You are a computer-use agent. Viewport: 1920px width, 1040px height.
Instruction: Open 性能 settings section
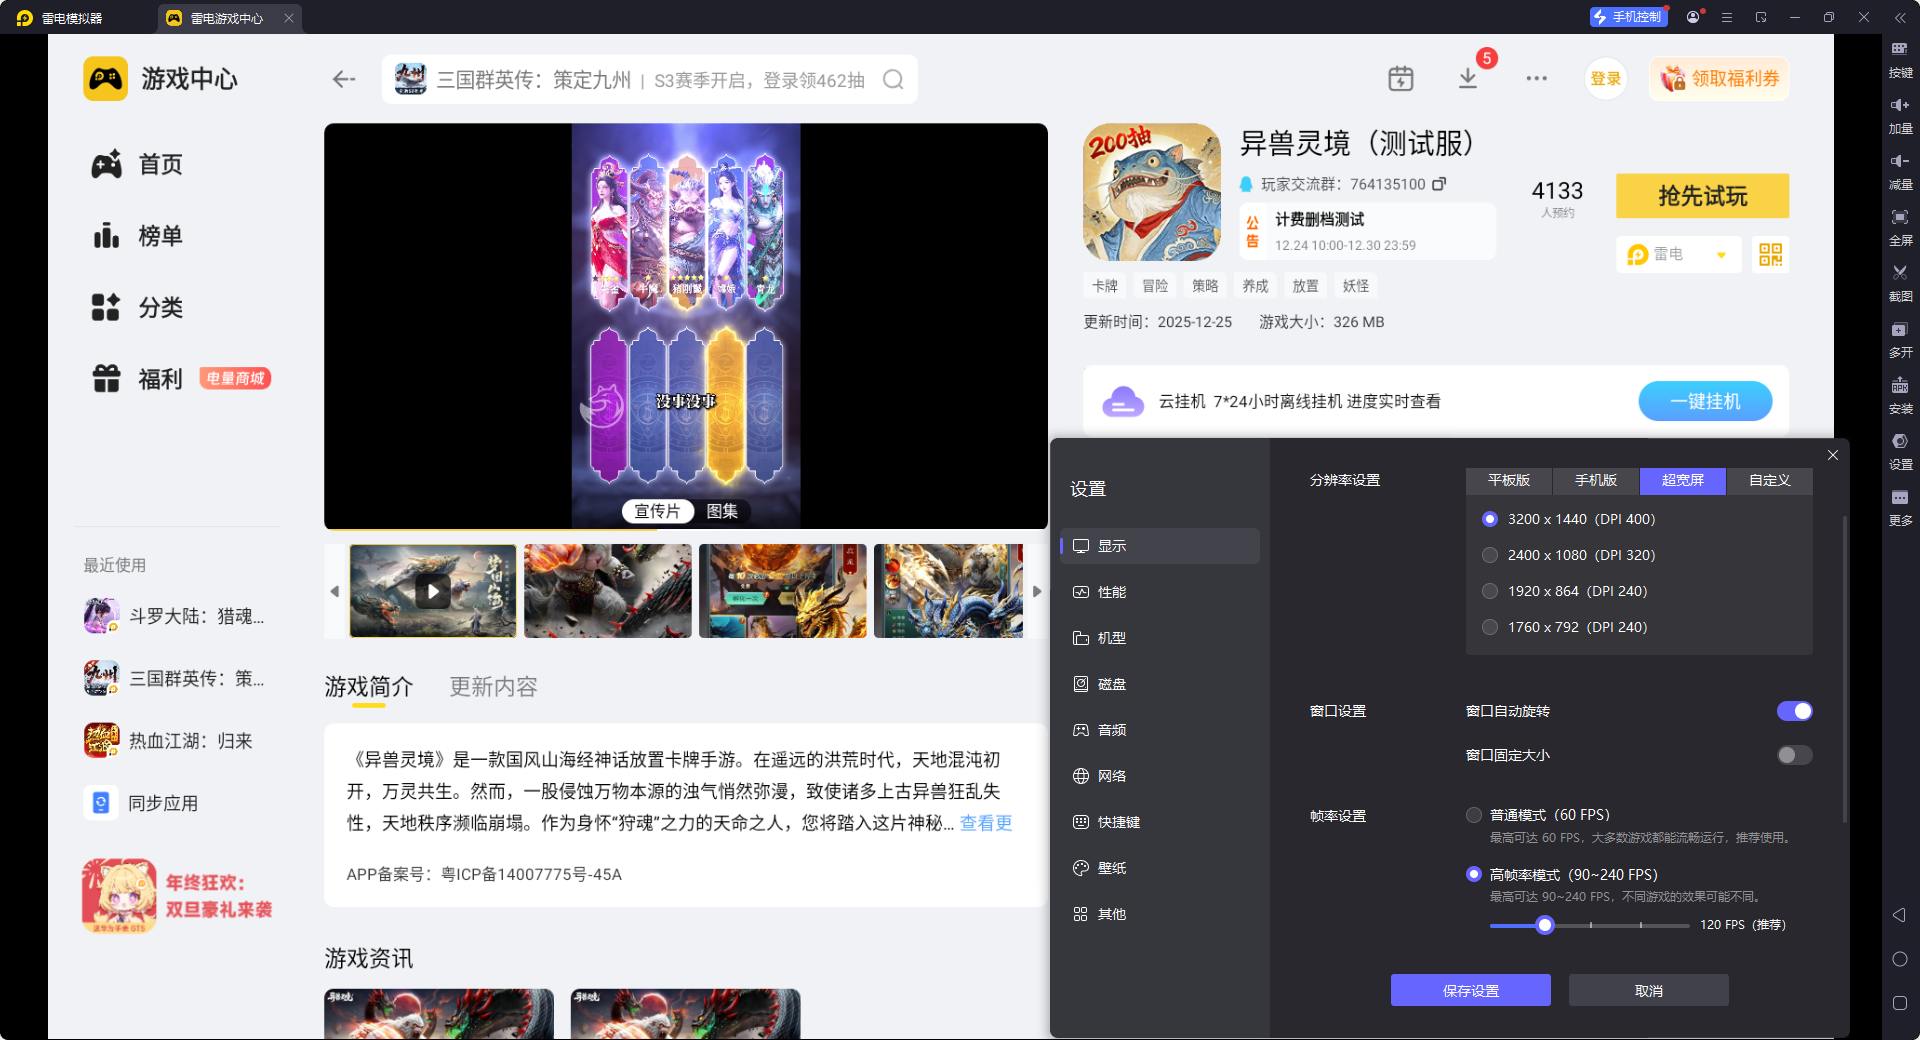pos(1160,592)
